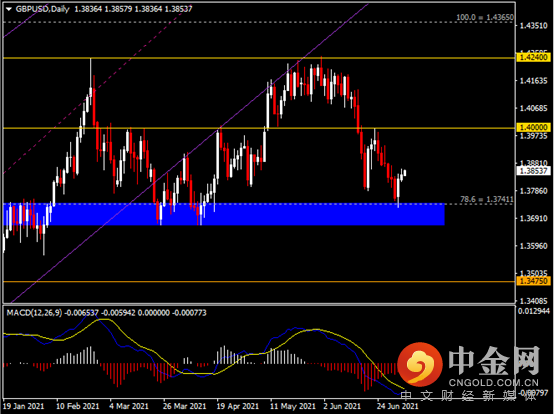Image resolution: width=554 pixels, height=414 pixels.
Task: Select the 1.40000 yellow price label
Action: click(x=534, y=127)
